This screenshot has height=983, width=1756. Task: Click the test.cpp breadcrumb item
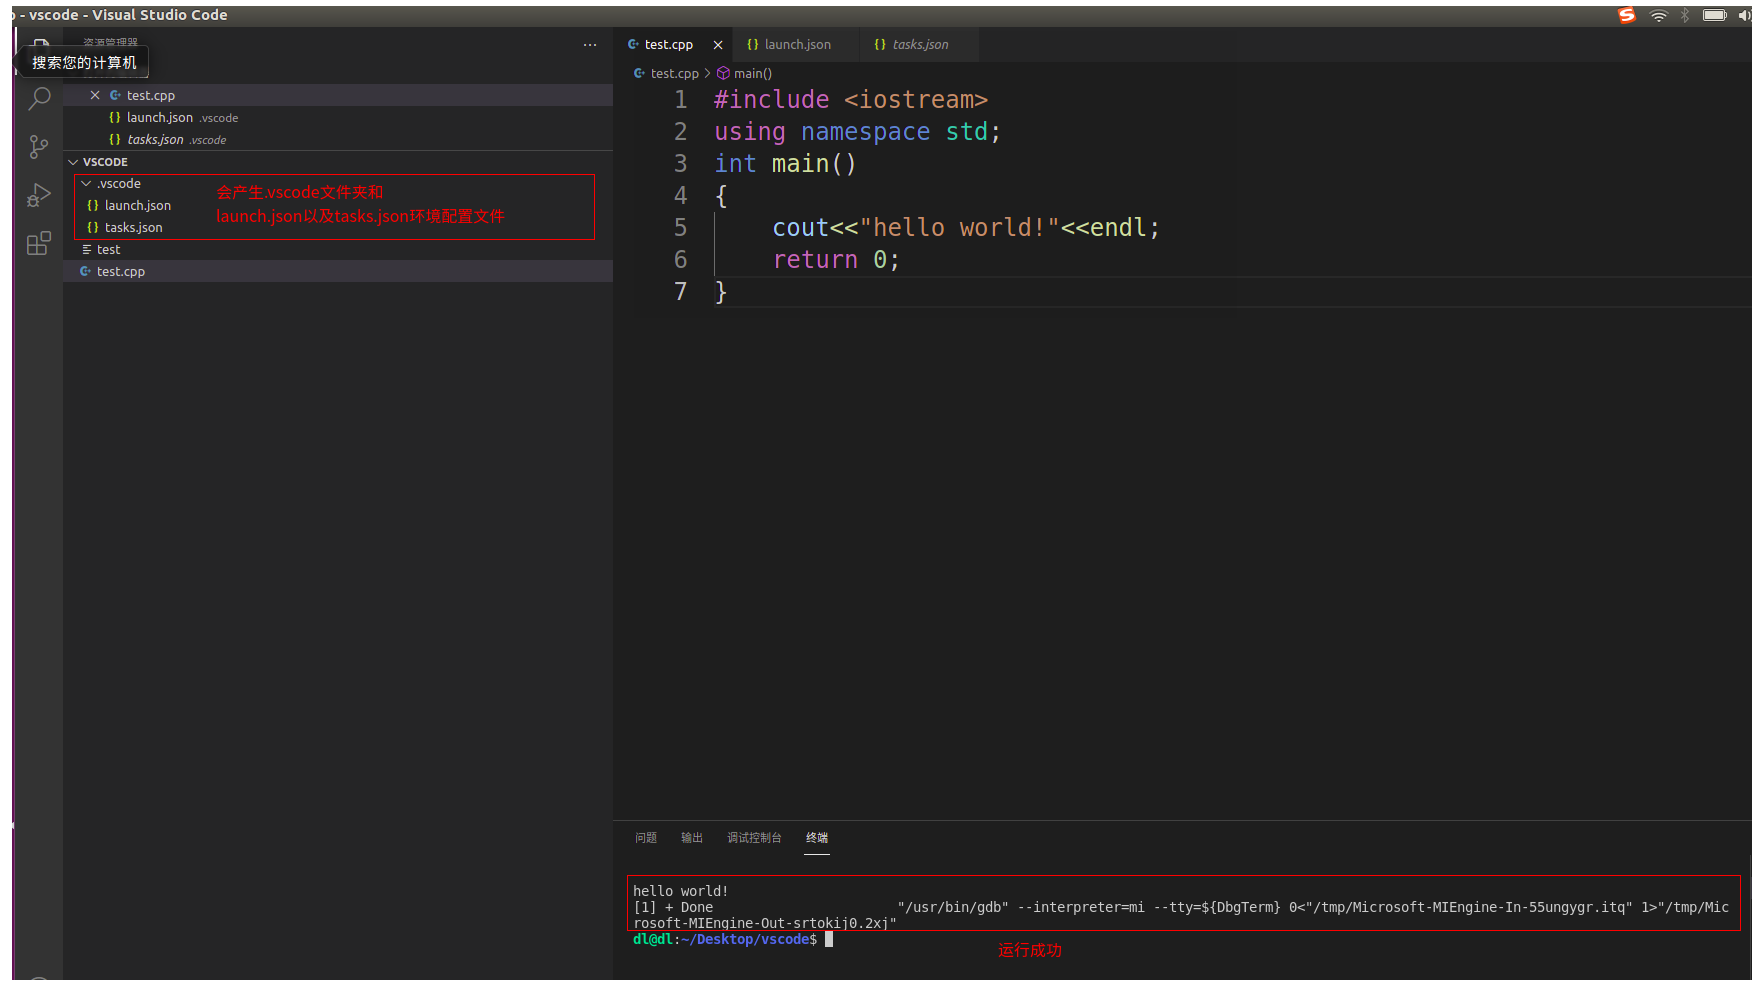point(666,73)
